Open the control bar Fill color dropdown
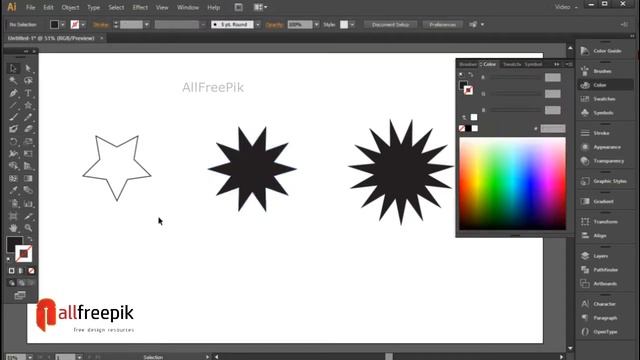The width and height of the screenshot is (640, 360). 63,24
